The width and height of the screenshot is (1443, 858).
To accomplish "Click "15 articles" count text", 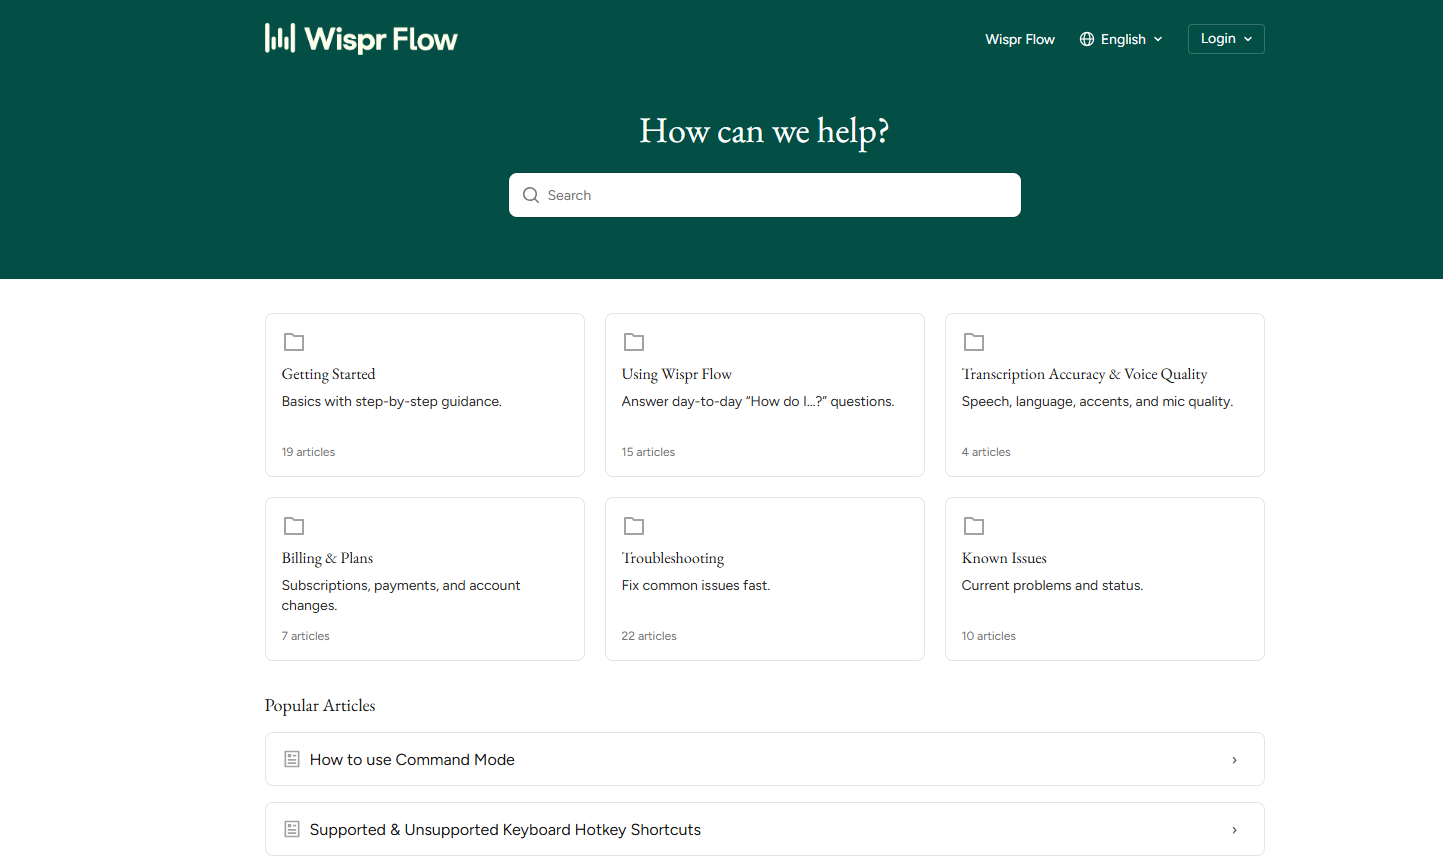I will [x=648, y=452].
